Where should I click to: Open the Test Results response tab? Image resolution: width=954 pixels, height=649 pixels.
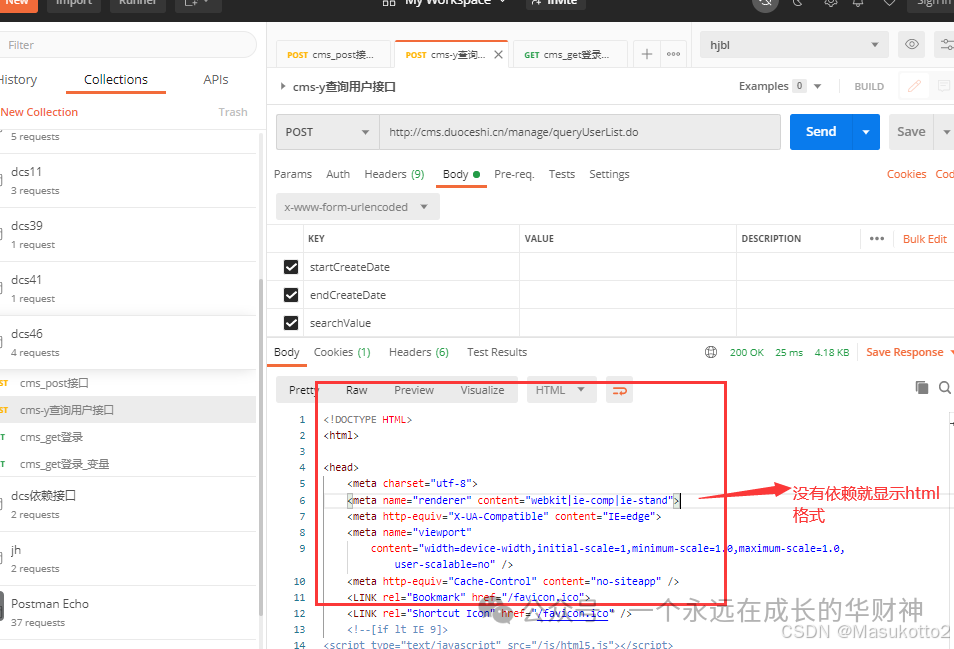coord(497,352)
